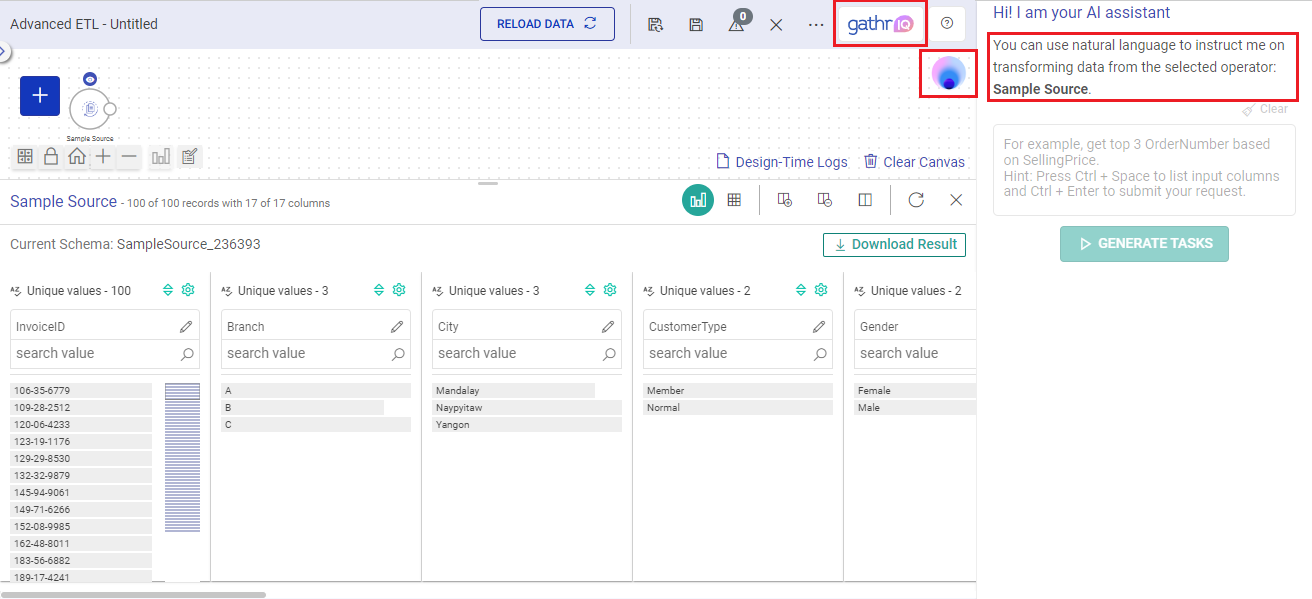Toggle the eye icon above Sample Source node
This screenshot has width=1312, height=599.
pyautogui.click(x=90, y=79)
